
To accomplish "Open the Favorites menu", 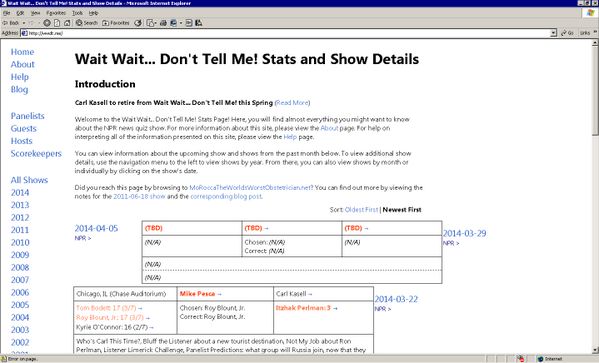I will coord(56,13).
